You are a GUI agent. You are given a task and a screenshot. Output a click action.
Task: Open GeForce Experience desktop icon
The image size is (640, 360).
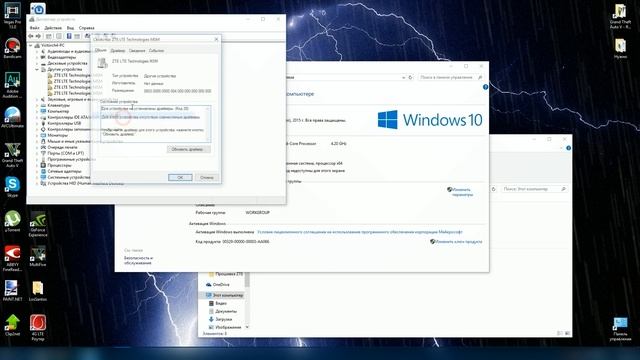(38, 224)
